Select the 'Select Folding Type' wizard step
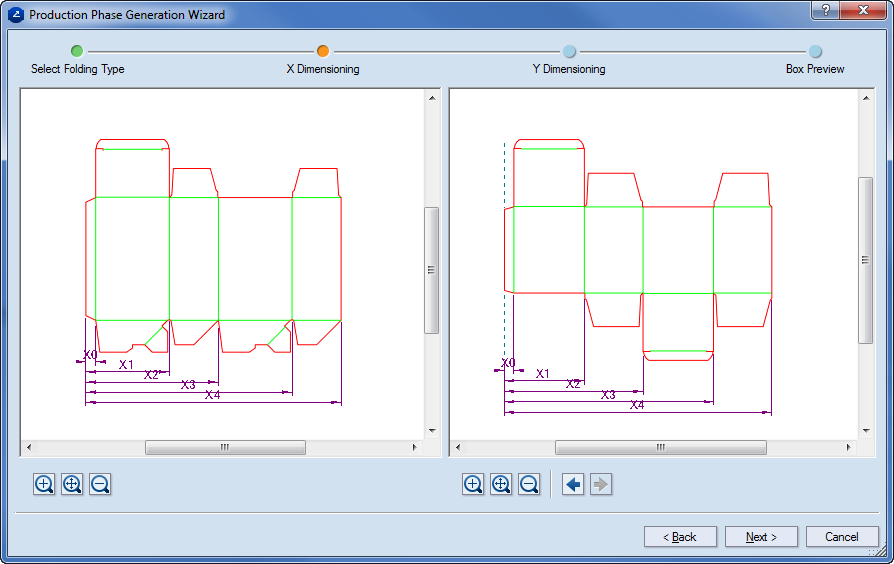This screenshot has height=564, width=894. (x=77, y=51)
